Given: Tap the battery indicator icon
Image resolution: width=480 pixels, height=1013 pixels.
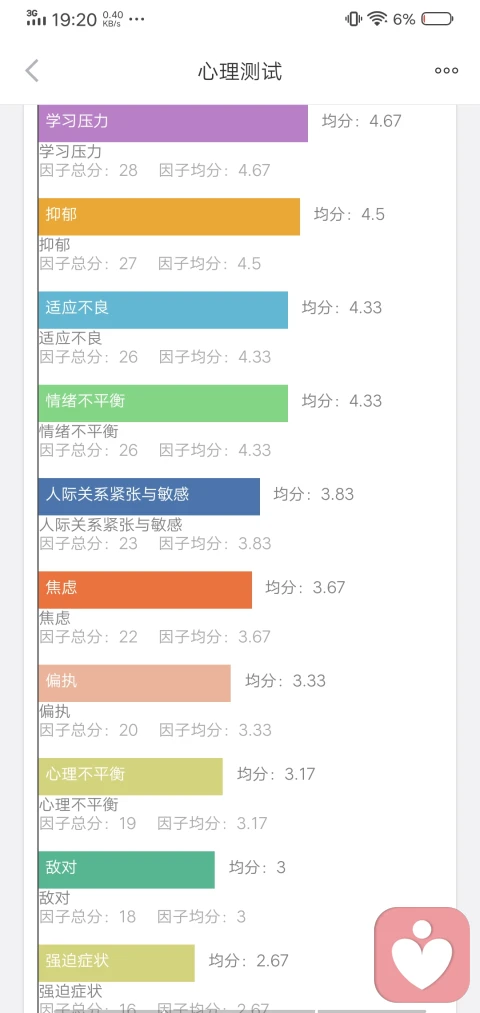Looking at the screenshot, I should point(437,19).
